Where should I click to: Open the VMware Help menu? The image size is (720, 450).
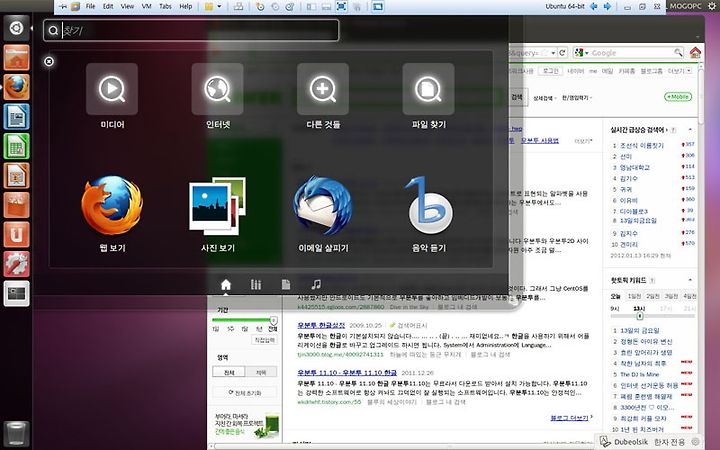point(186,6)
